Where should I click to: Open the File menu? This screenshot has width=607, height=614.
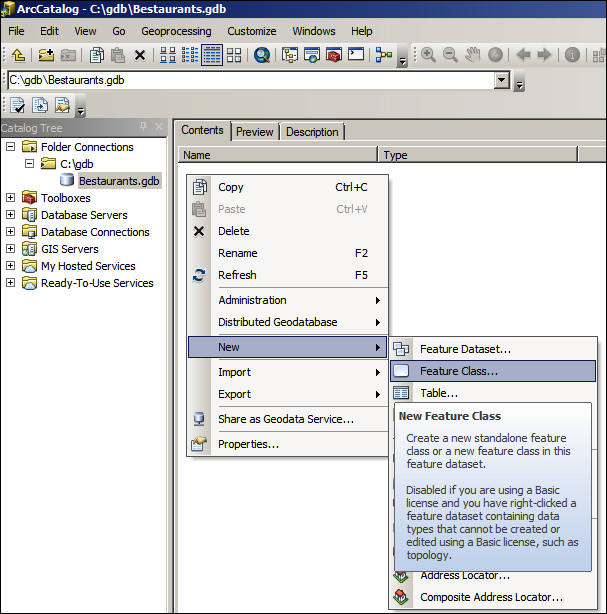16,31
